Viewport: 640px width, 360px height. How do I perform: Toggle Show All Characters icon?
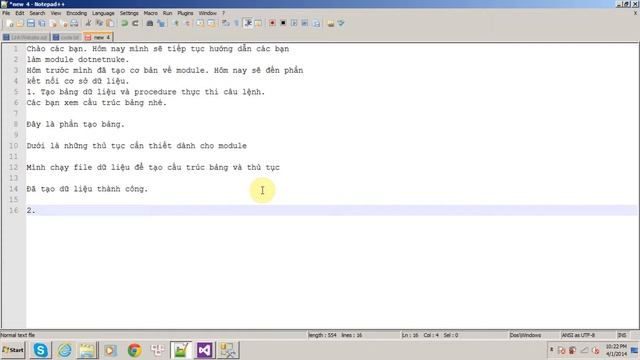(236, 23)
